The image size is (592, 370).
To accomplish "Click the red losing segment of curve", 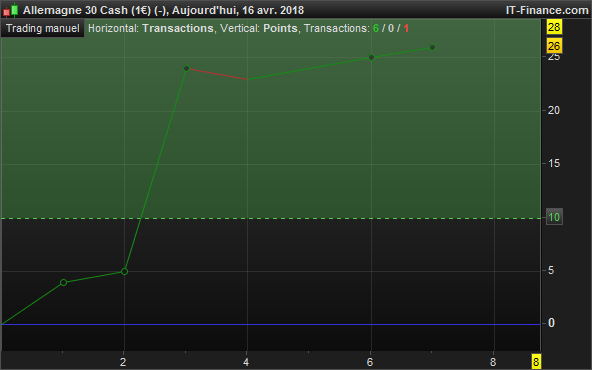I will click(x=217, y=74).
